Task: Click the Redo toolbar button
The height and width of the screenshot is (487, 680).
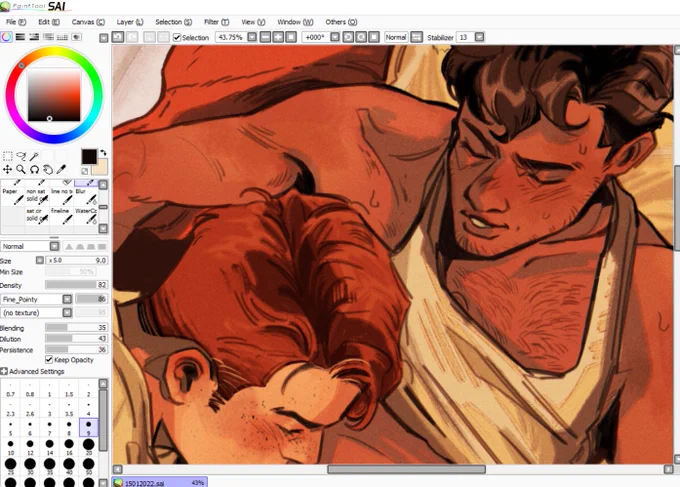Action: tap(132, 37)
